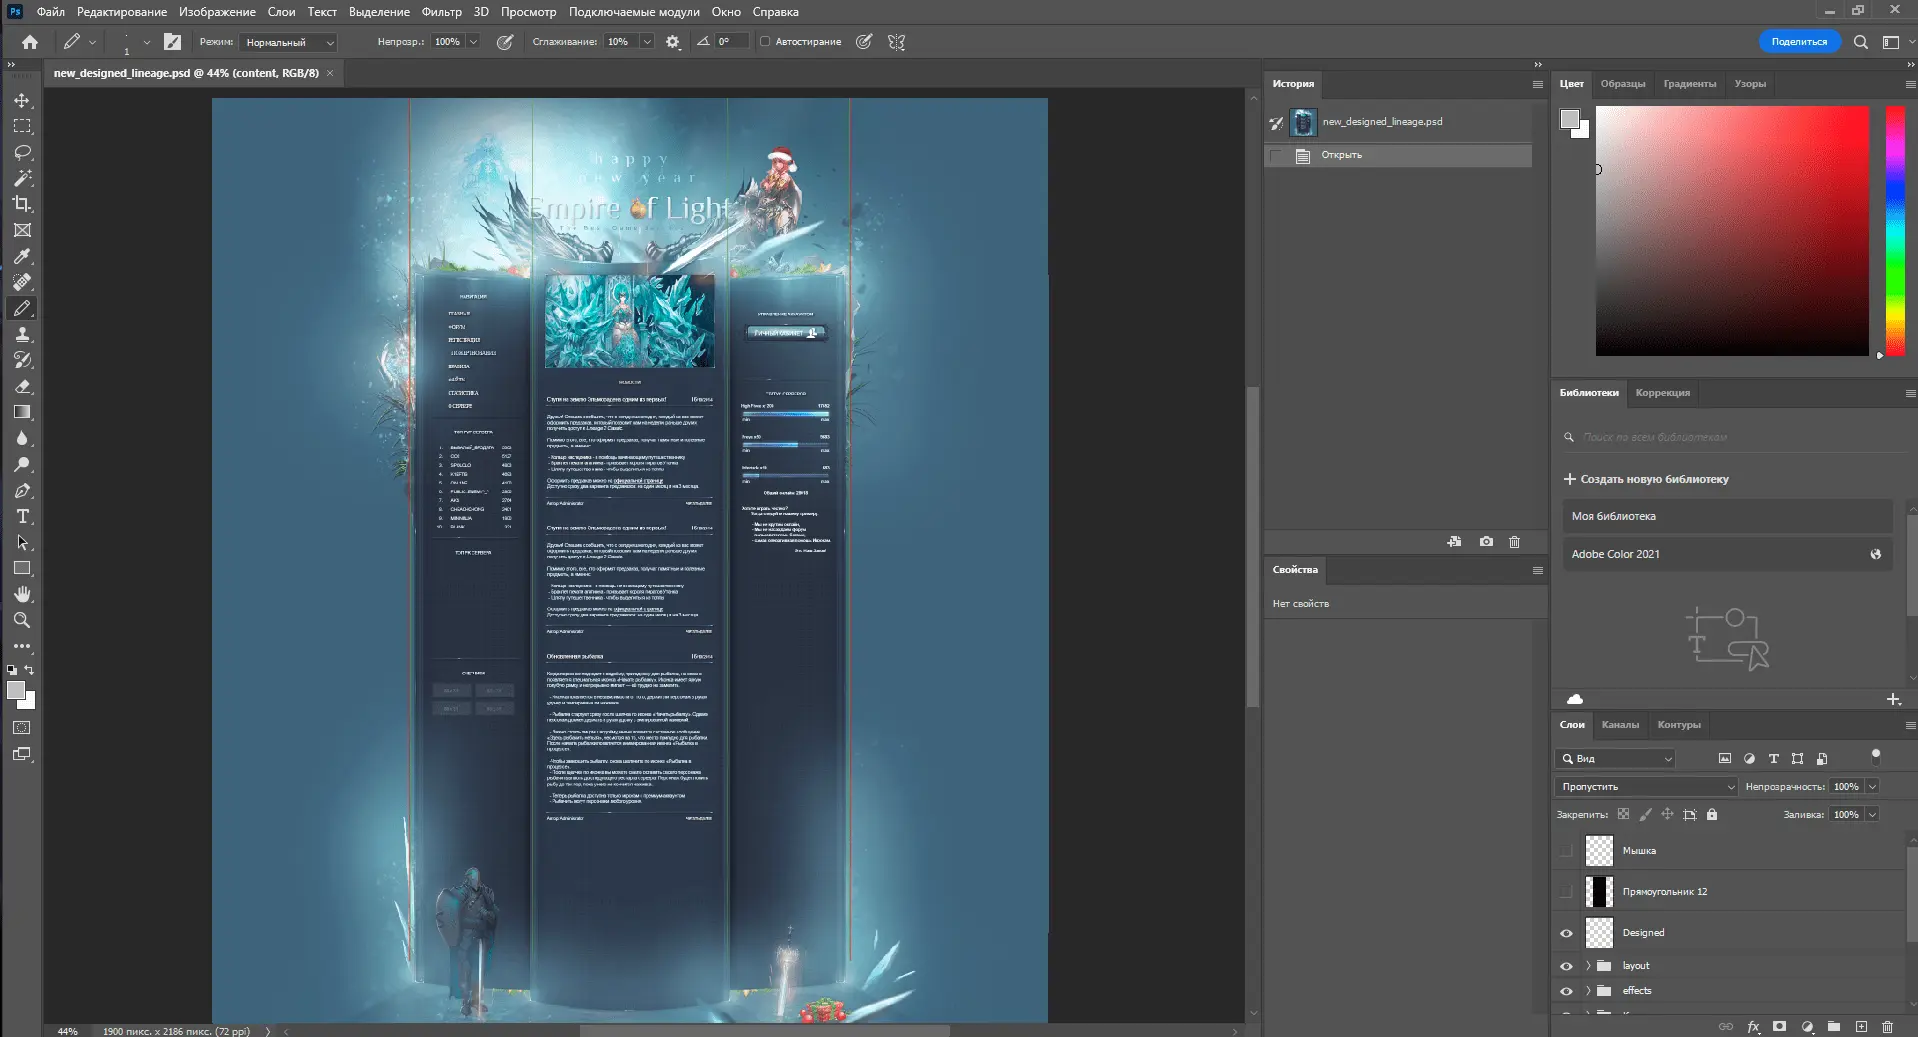1918x1037 pixels.
Task: Select the Crop tool
Action: [x=22, y=204]
